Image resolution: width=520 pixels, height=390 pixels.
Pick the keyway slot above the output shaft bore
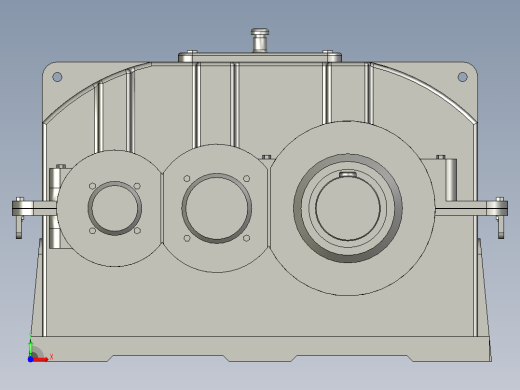(348, 174)
